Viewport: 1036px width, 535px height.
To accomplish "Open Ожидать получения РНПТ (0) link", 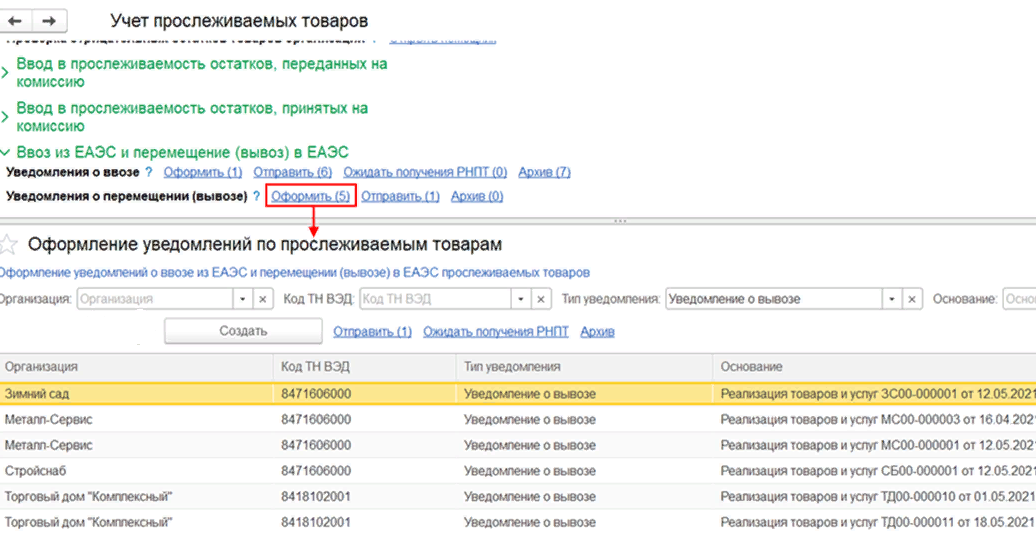I will click(x=425, y=173).
